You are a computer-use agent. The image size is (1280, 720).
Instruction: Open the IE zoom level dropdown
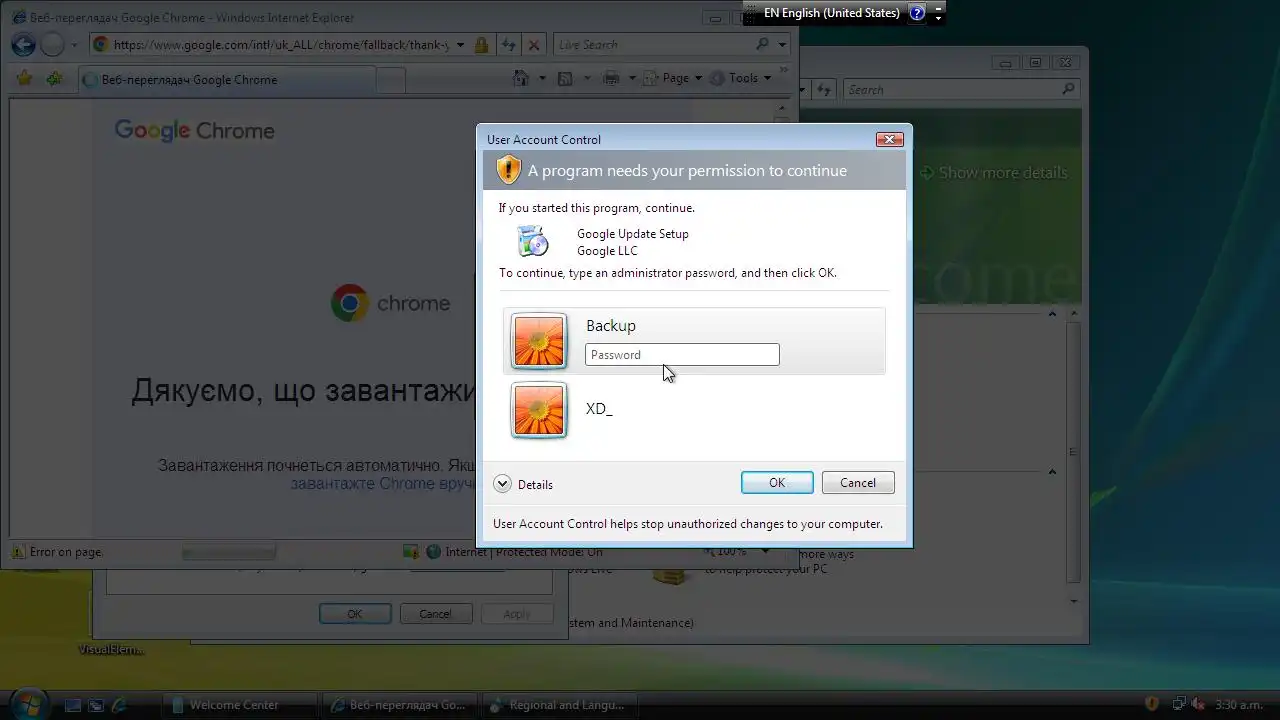(766, 551)
